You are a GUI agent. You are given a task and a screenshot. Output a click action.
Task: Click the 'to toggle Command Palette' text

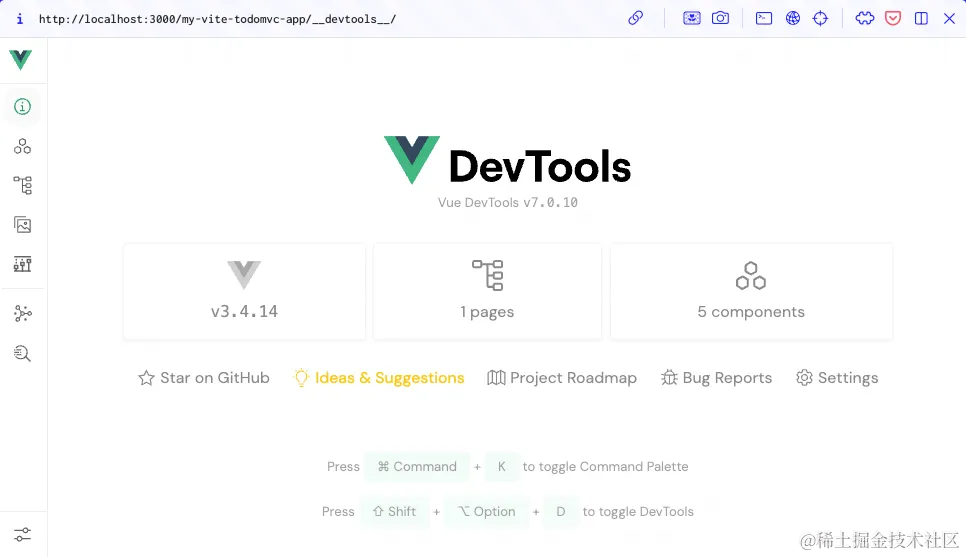click(606, 466)
